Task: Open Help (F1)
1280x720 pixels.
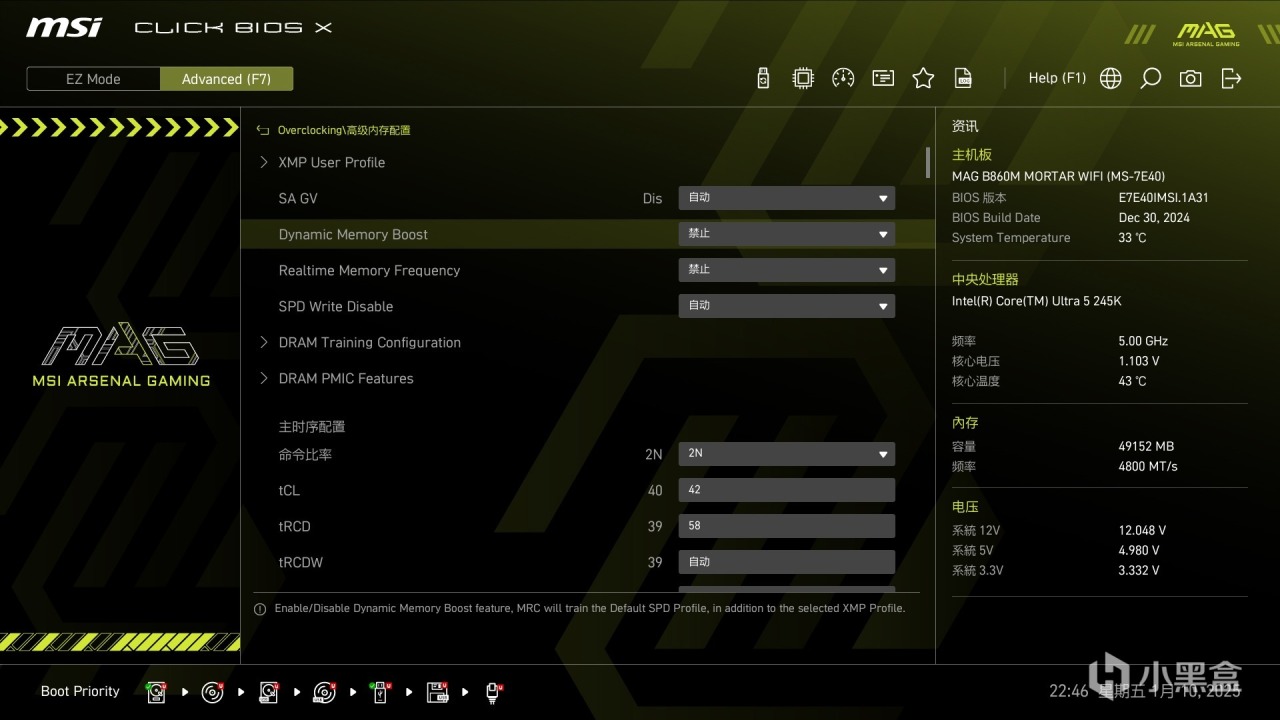Action: [1057, 78]
